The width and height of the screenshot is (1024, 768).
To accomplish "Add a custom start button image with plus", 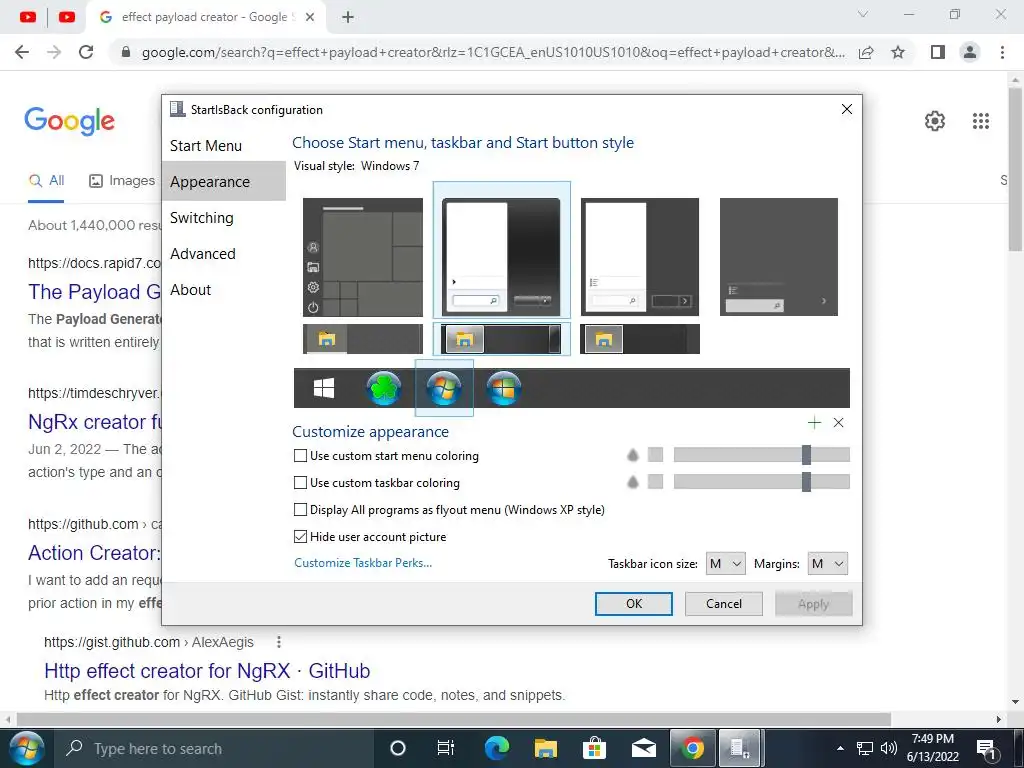I will point(814,423).
